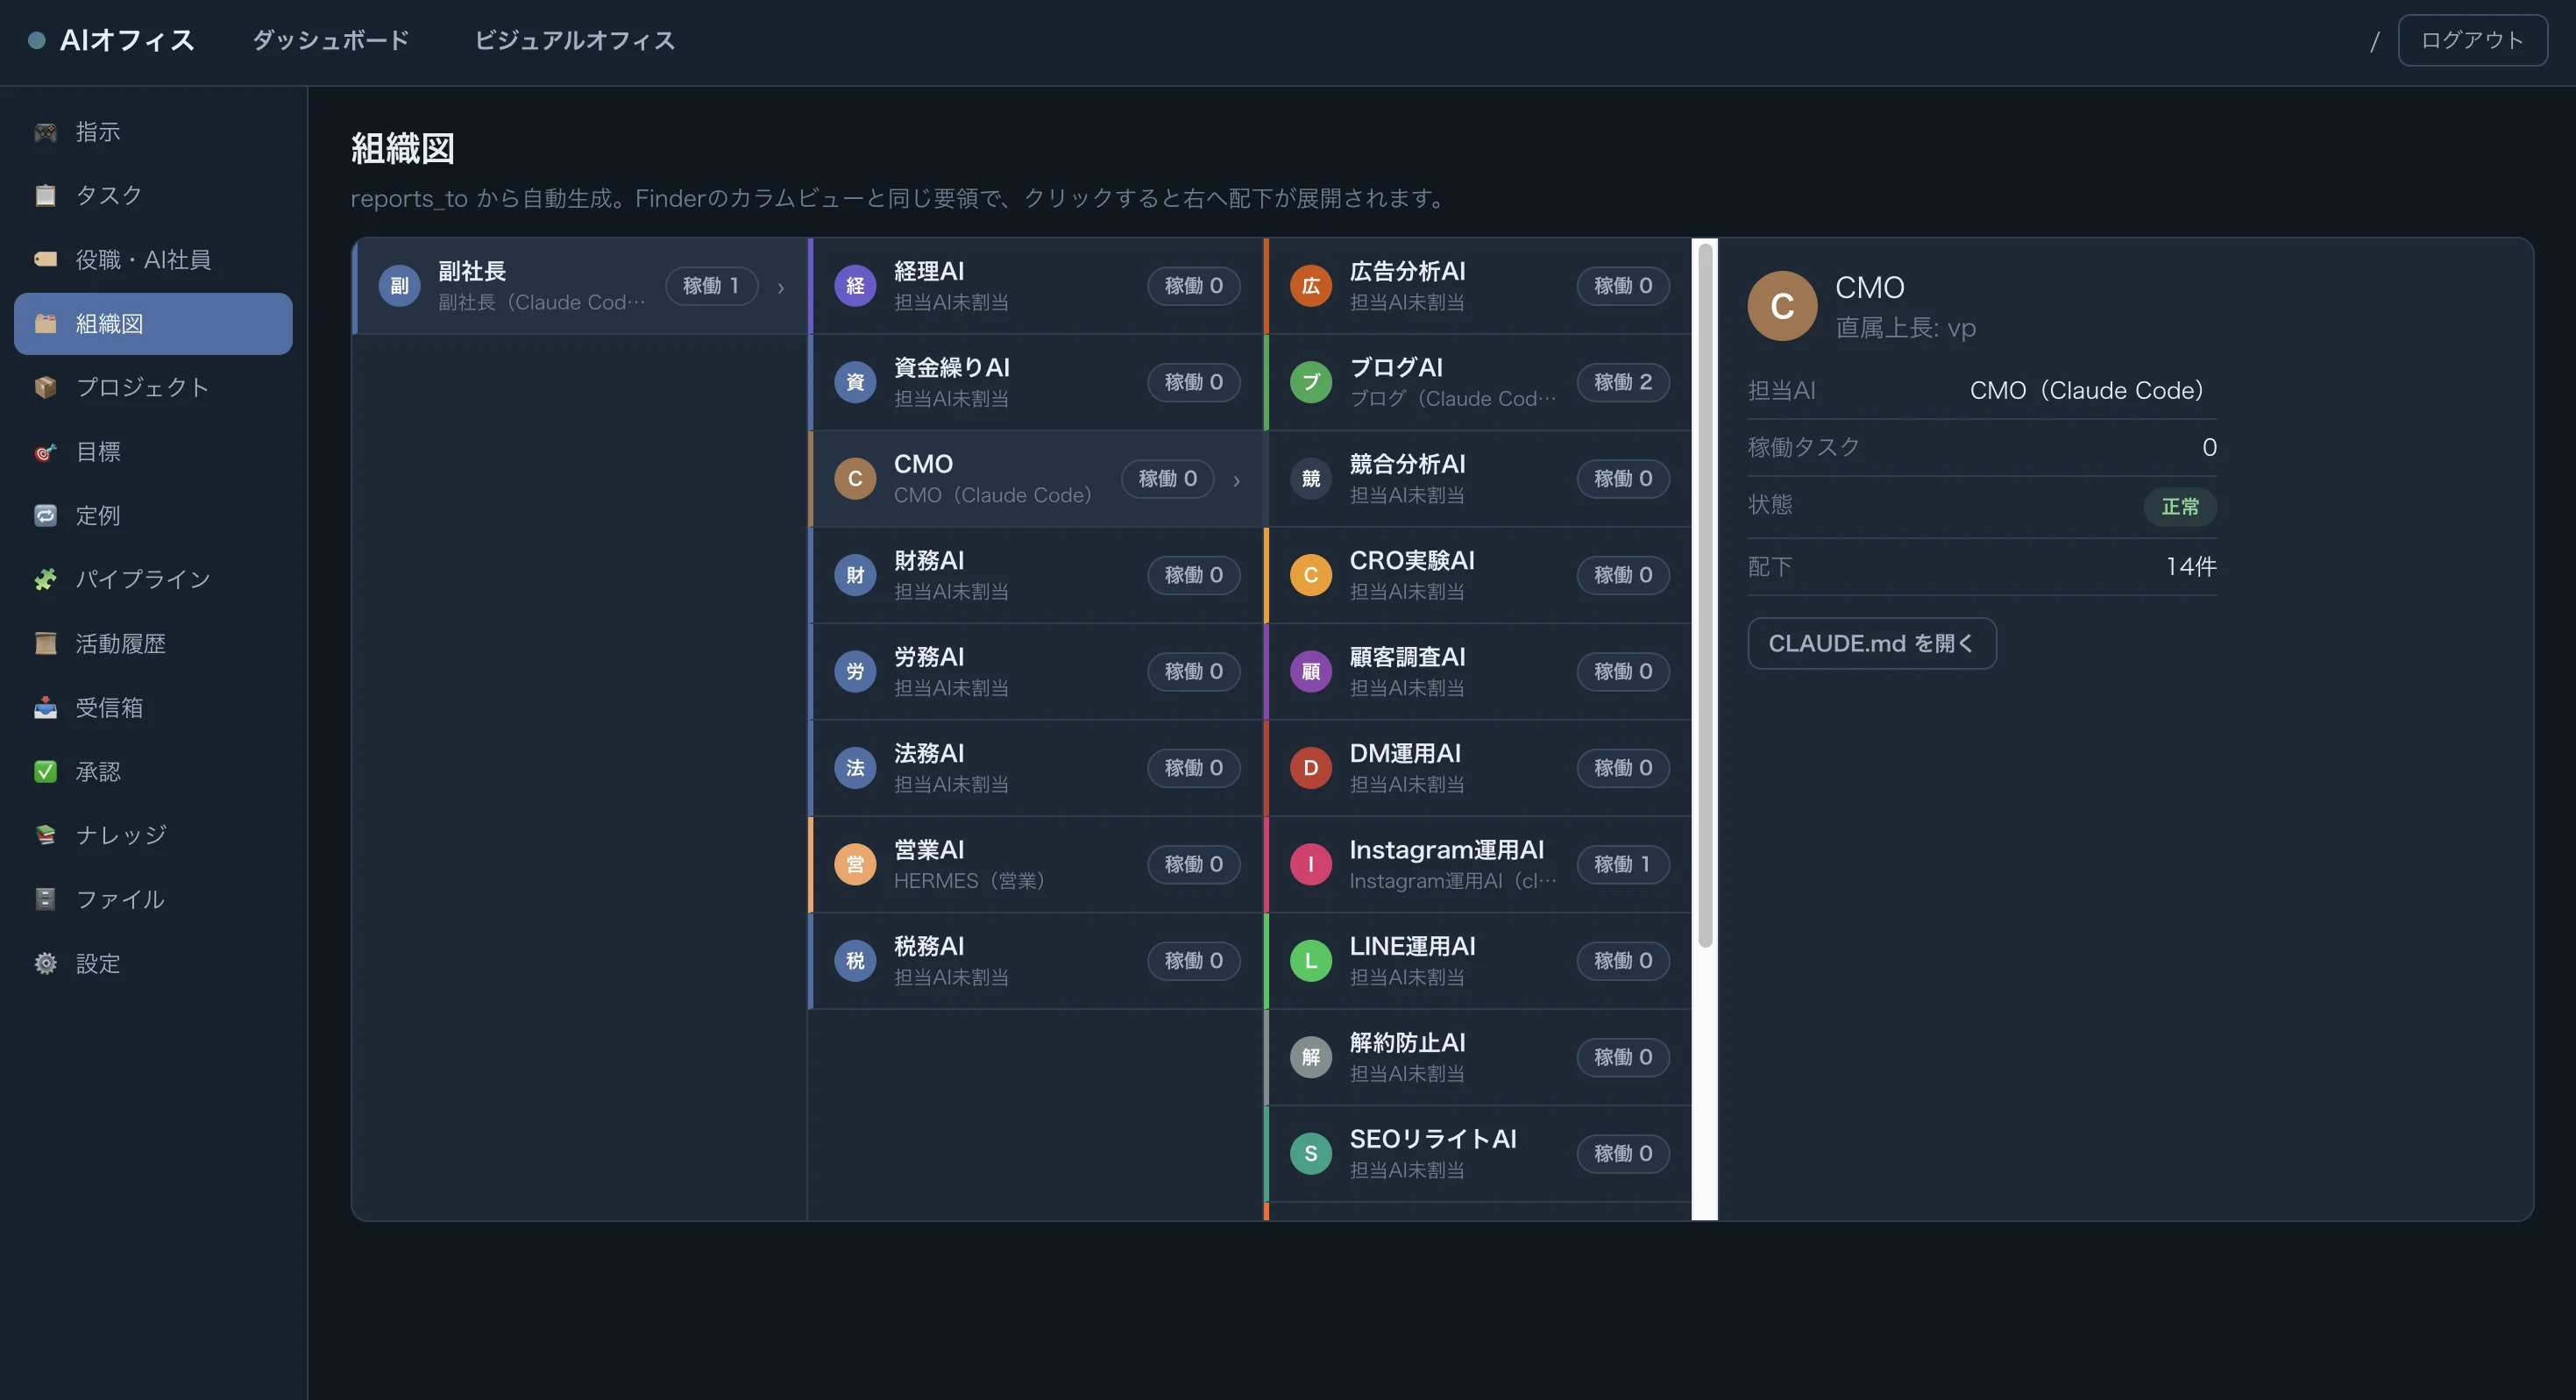The height and width of the screenshot is (1400, 2576).
Task: Click the 資 avatar of 資金繰りAI
Action: click(855, 382)
